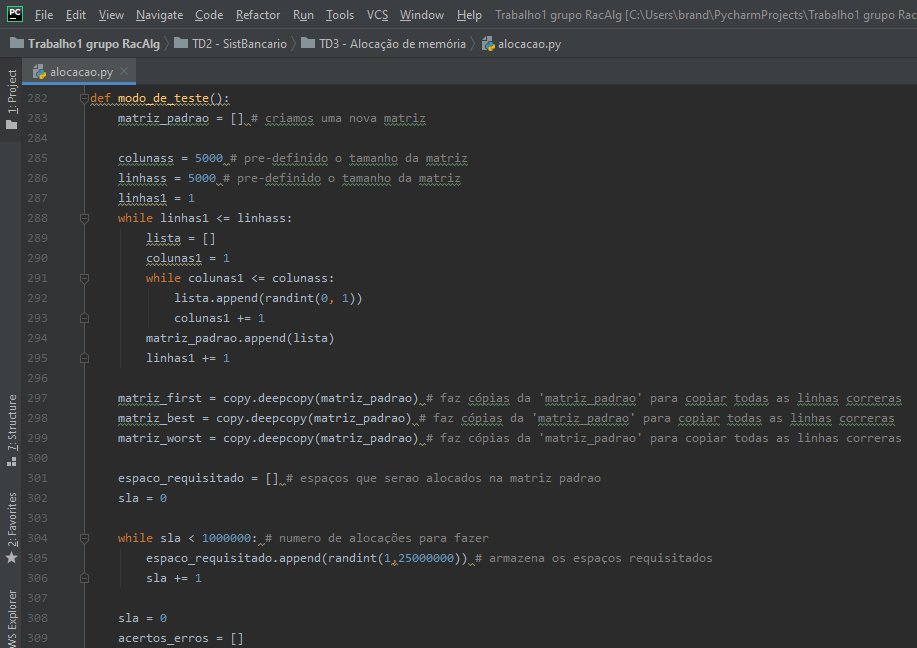Open the Z: Structure tool window
Viewport: 917px width, 648px height.
(12, 422)
